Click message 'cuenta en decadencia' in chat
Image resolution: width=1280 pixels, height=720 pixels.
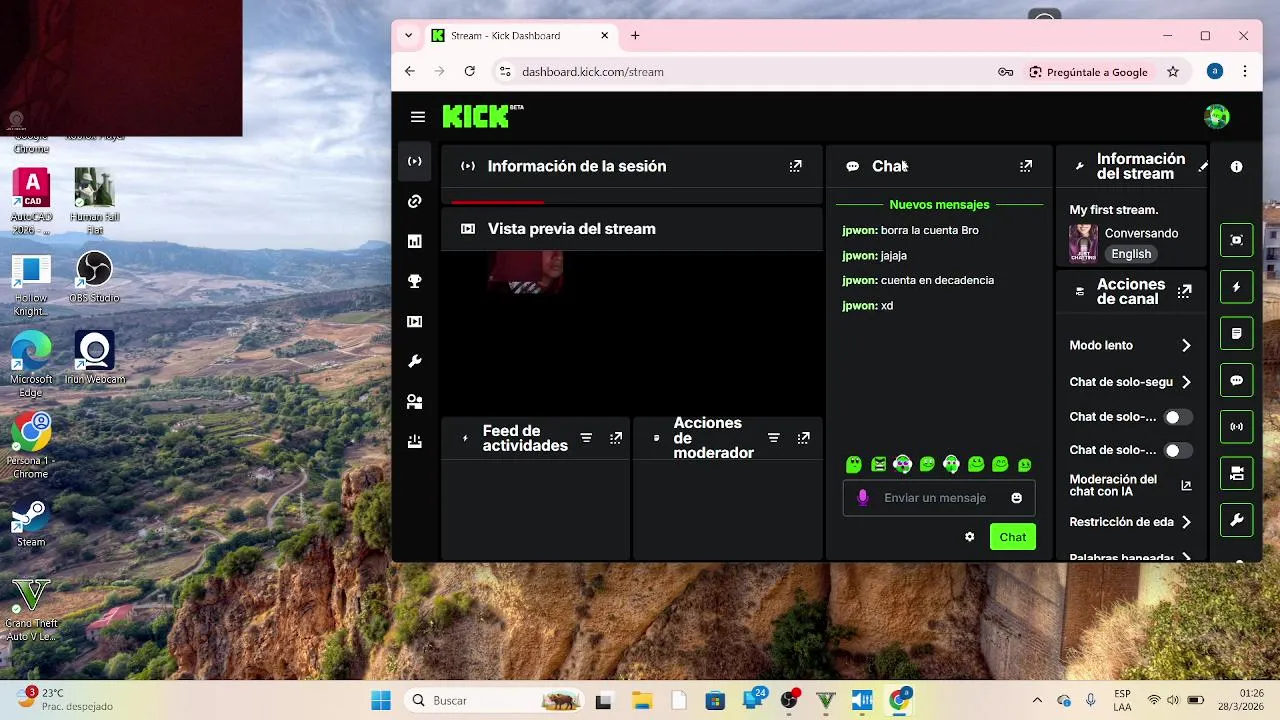(937, 280)
